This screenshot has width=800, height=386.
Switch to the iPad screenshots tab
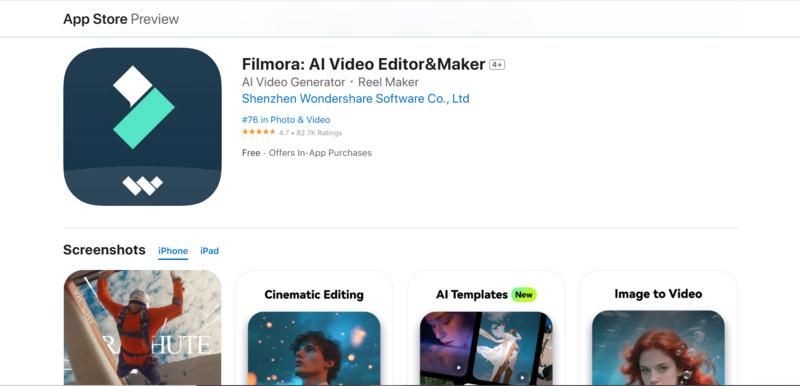click(209, 251)
